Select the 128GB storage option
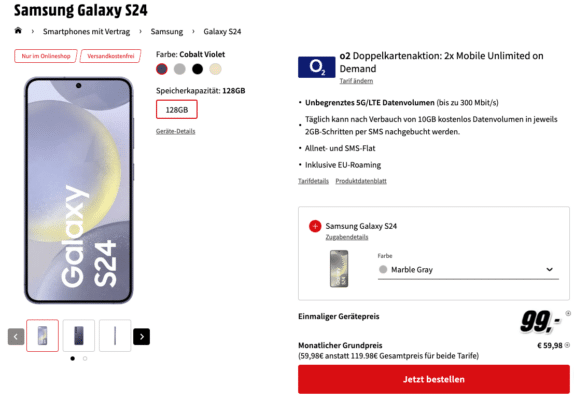Screen dimensions: 574x400 pos(177,109)
